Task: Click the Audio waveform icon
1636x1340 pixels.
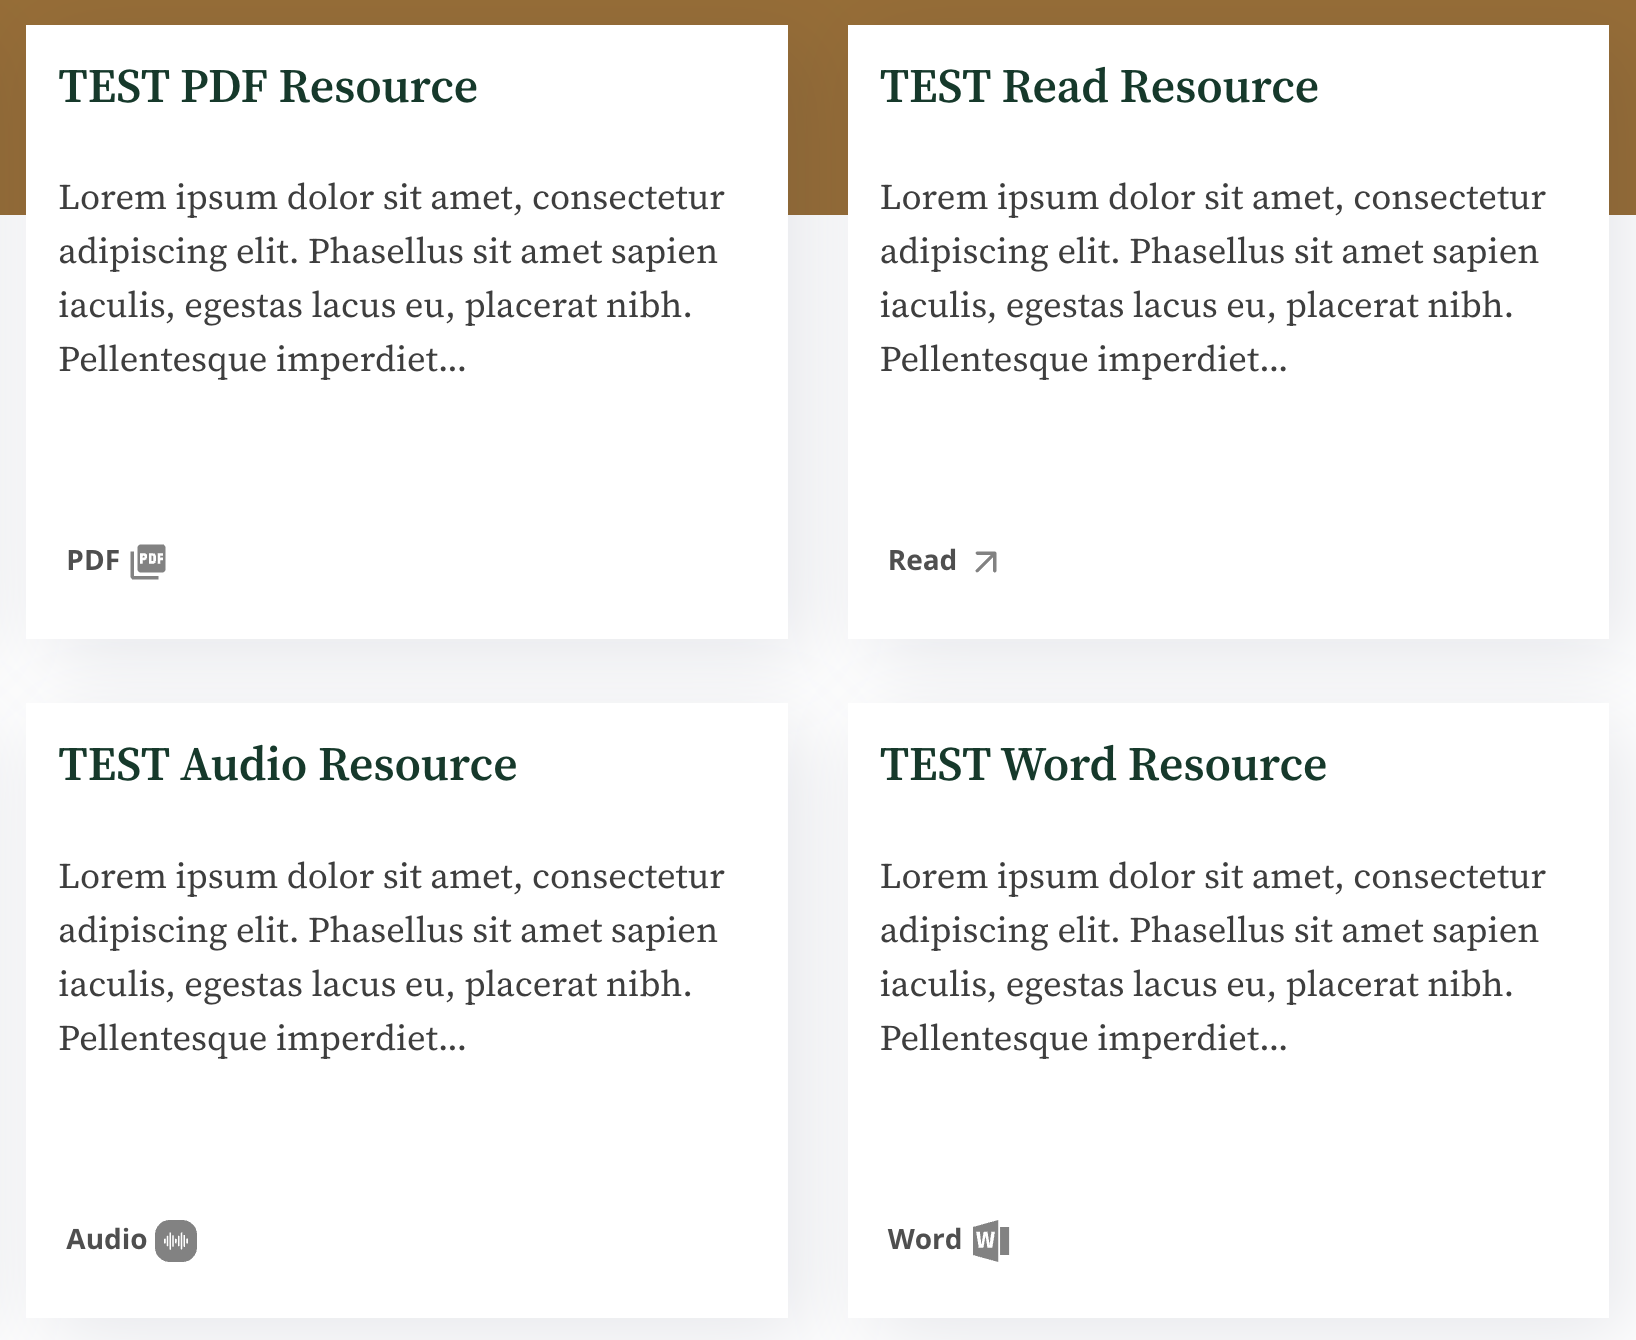Action: [176, 1241]
